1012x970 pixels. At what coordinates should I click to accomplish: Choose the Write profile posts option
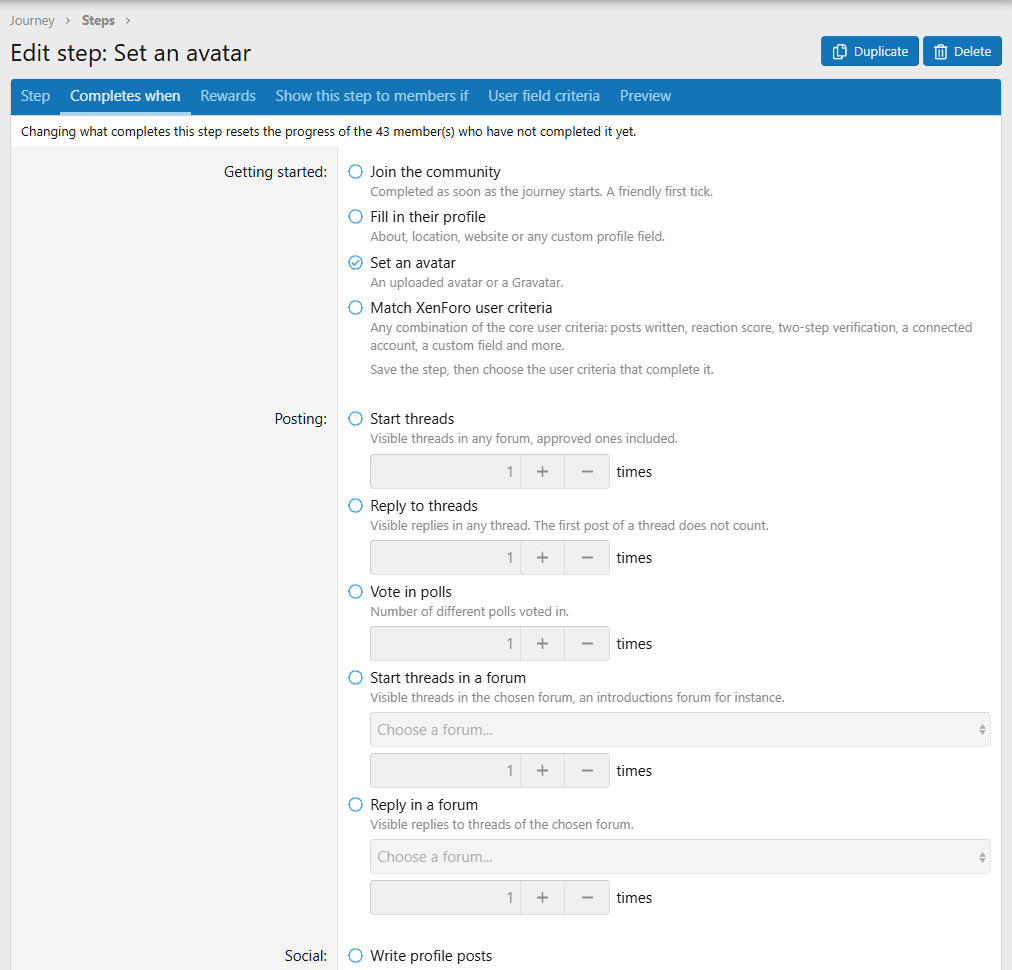tap(356, 956)
